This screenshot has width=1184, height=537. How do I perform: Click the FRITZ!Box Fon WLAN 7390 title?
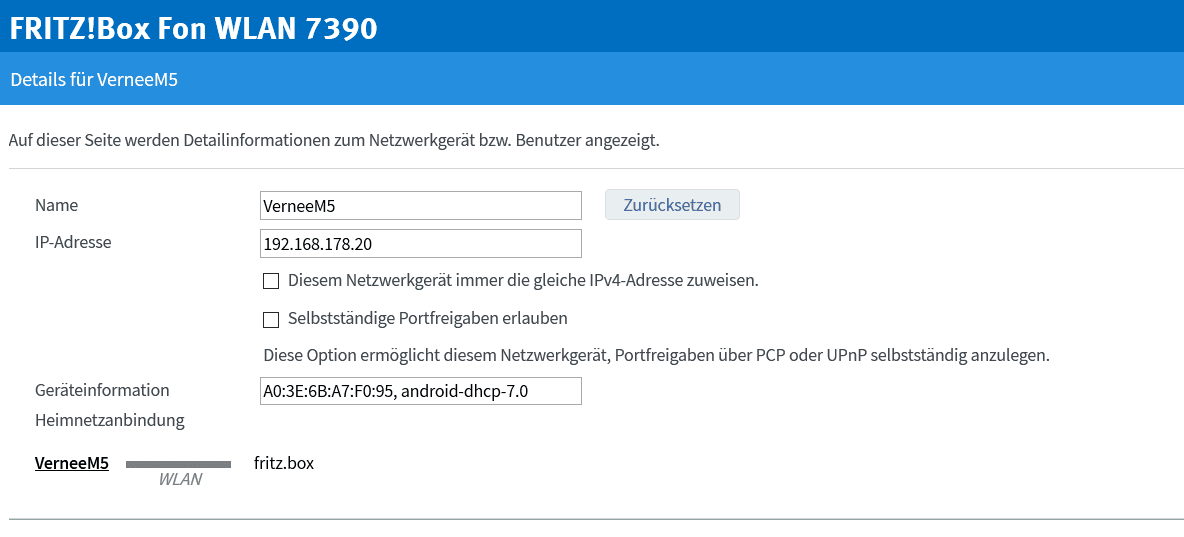[x=193, y=28]
